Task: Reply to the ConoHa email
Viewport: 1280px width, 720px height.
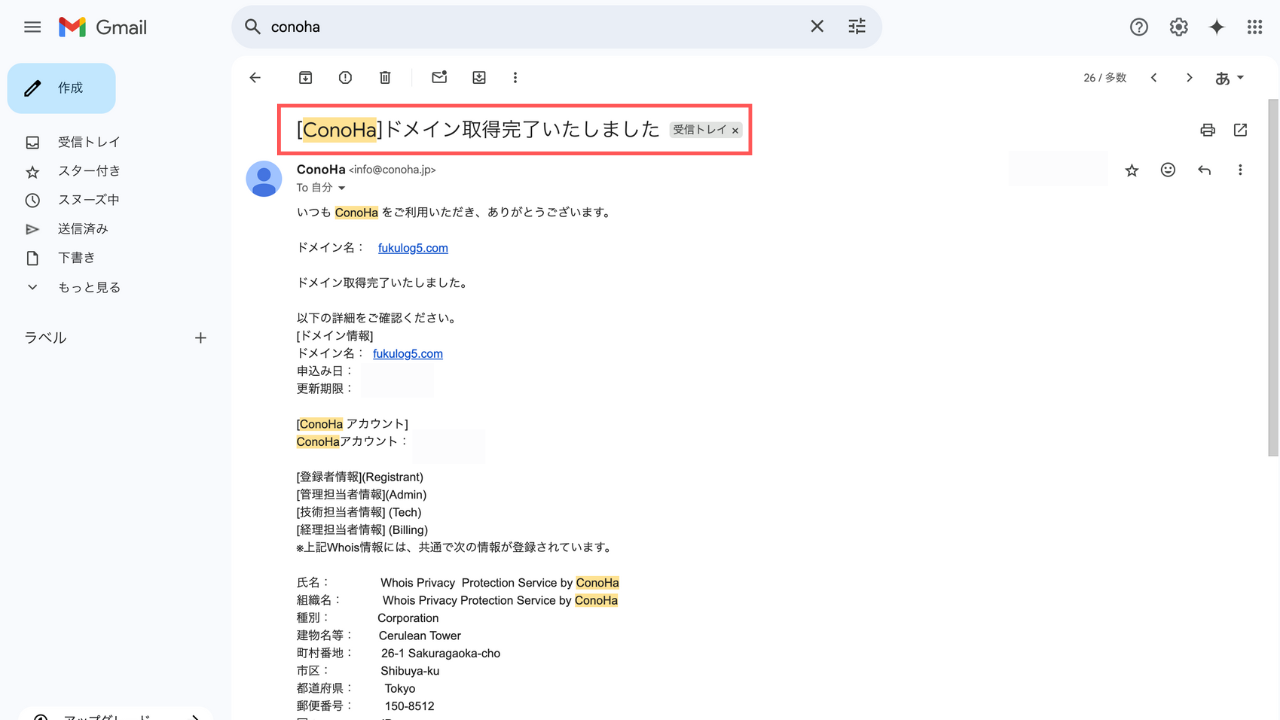Action: coord(1204,170)
